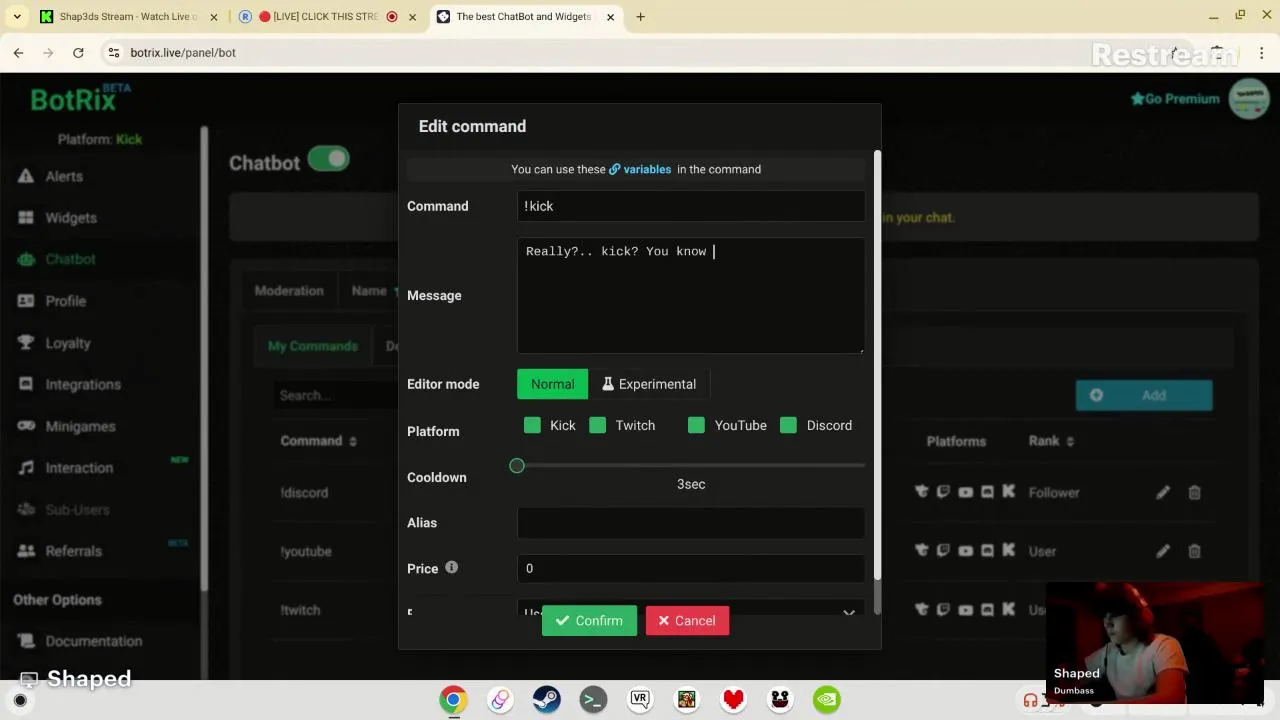1280x720 pixels.
Task: Confirm the edited command
Action: 589,621
